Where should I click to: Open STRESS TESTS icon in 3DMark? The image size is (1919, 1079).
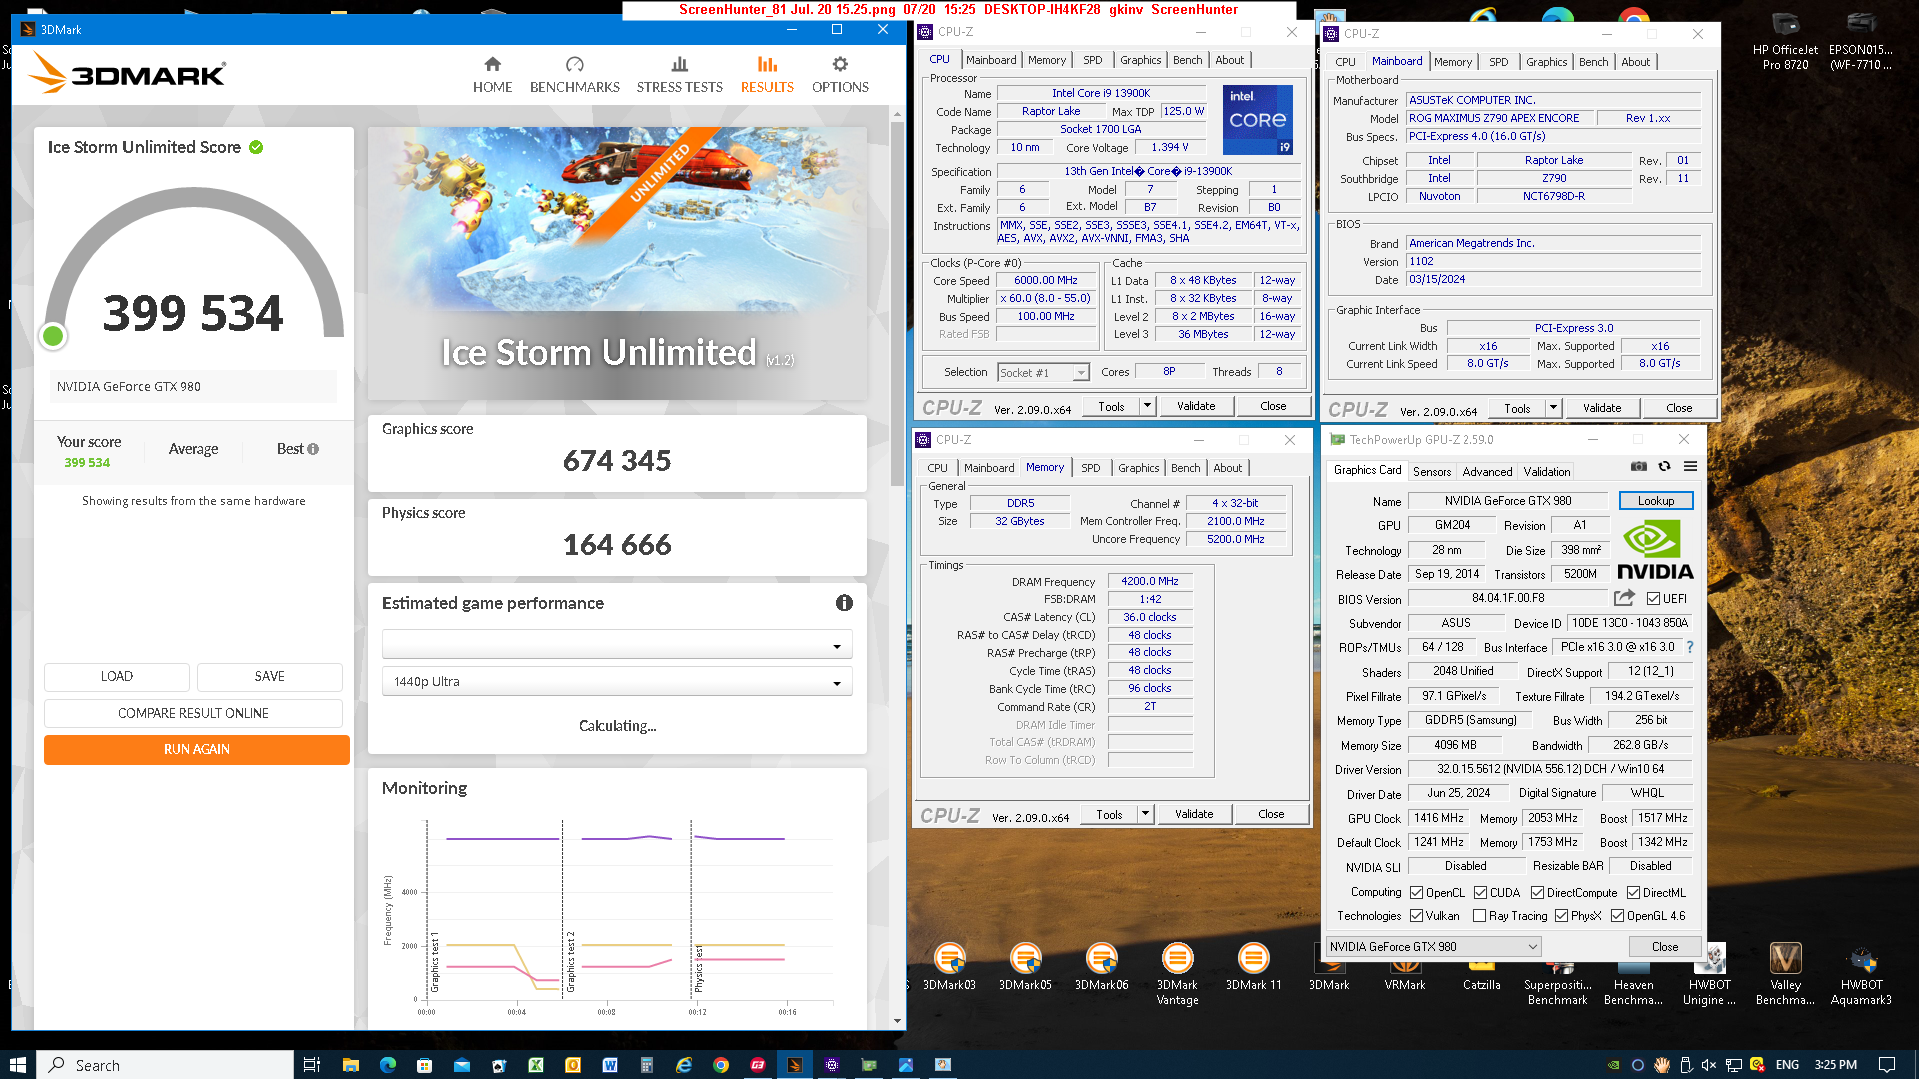[679, 64]
